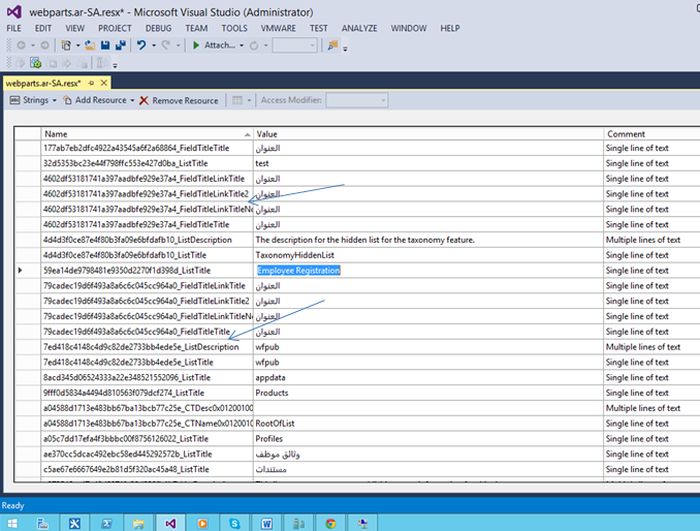
Task: Open the TOOLS menu
Action: (234, 29)
